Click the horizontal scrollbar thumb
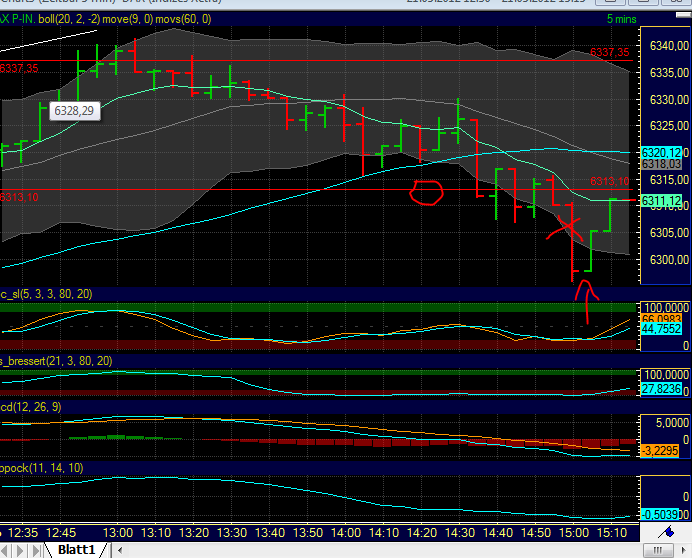This screenshot has height=558, width=692. tap(658, 550)
